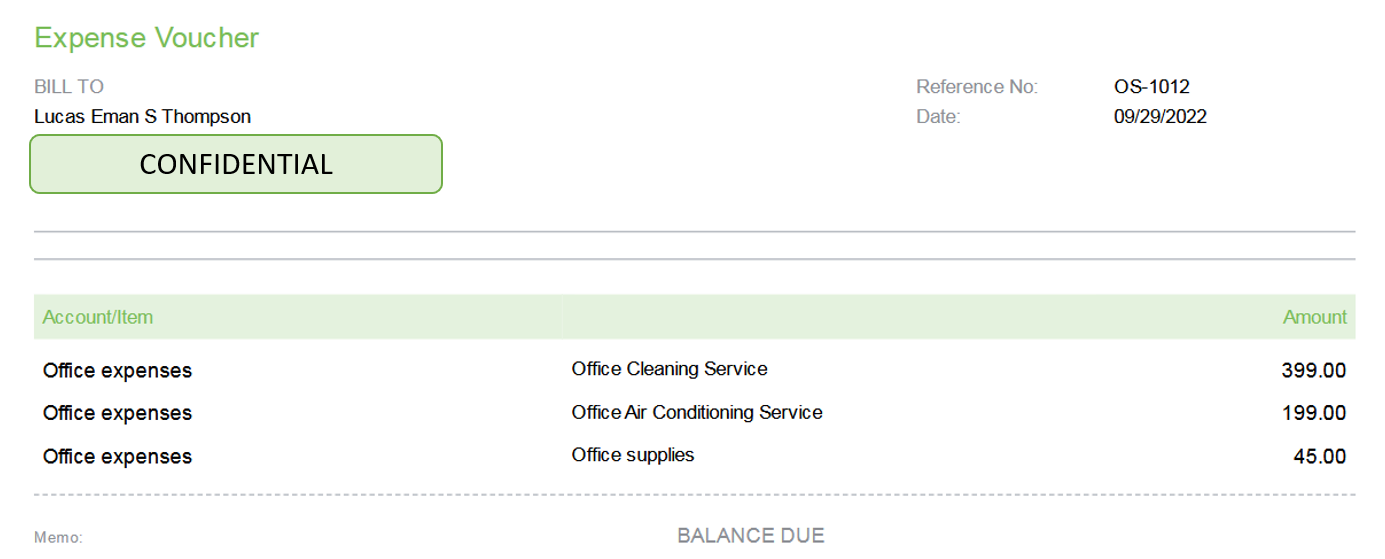Image resolution: width=1385 pixels, height=559 pixels.
Task: Select Office expenses in the Office supplies row
Action: pyautogui.click(x=117, y=457)
